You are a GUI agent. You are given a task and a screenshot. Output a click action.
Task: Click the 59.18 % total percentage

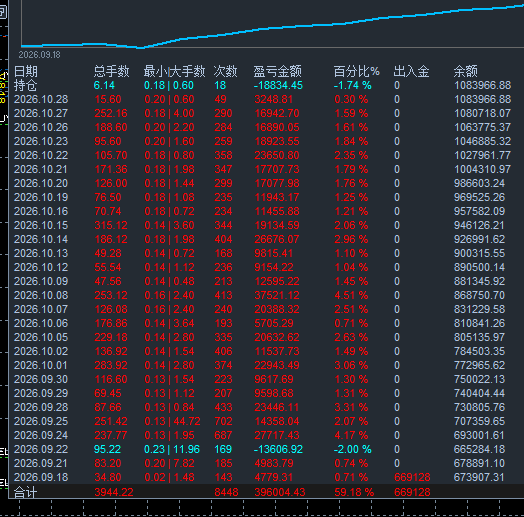[x=354, y=492]
